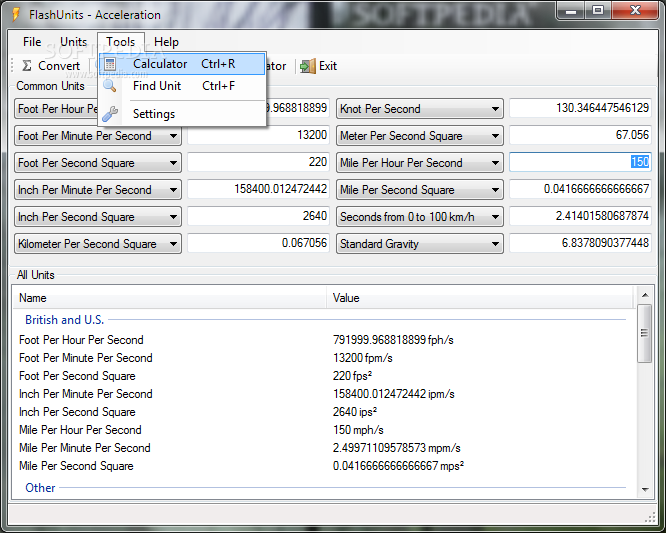Click the All Units scrollbar thumb
Screen dimensions: 666x533
645,333
